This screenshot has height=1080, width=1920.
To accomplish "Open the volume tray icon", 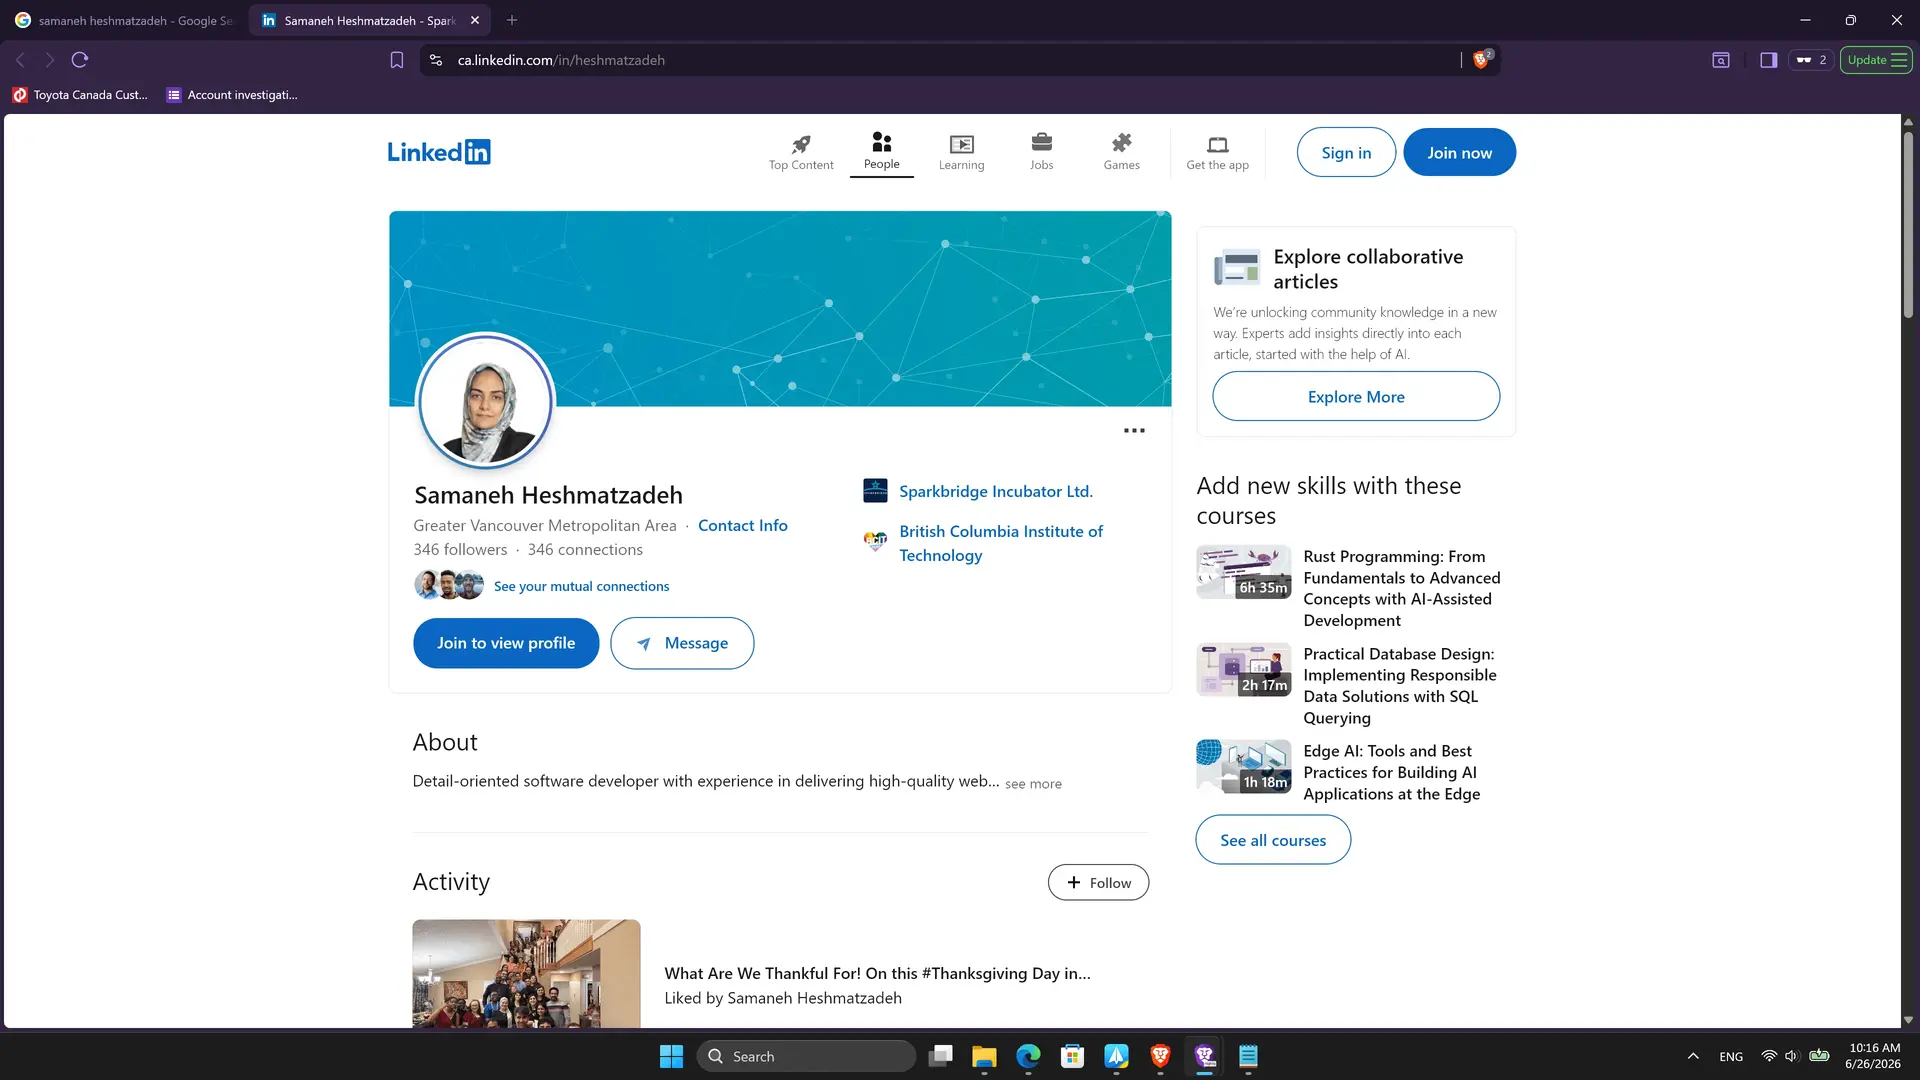I will 1792,1056.
